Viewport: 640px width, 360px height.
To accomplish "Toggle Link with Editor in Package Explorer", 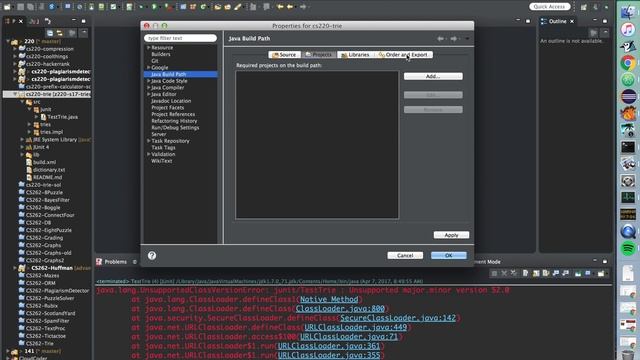I will [x=60, y=33].
